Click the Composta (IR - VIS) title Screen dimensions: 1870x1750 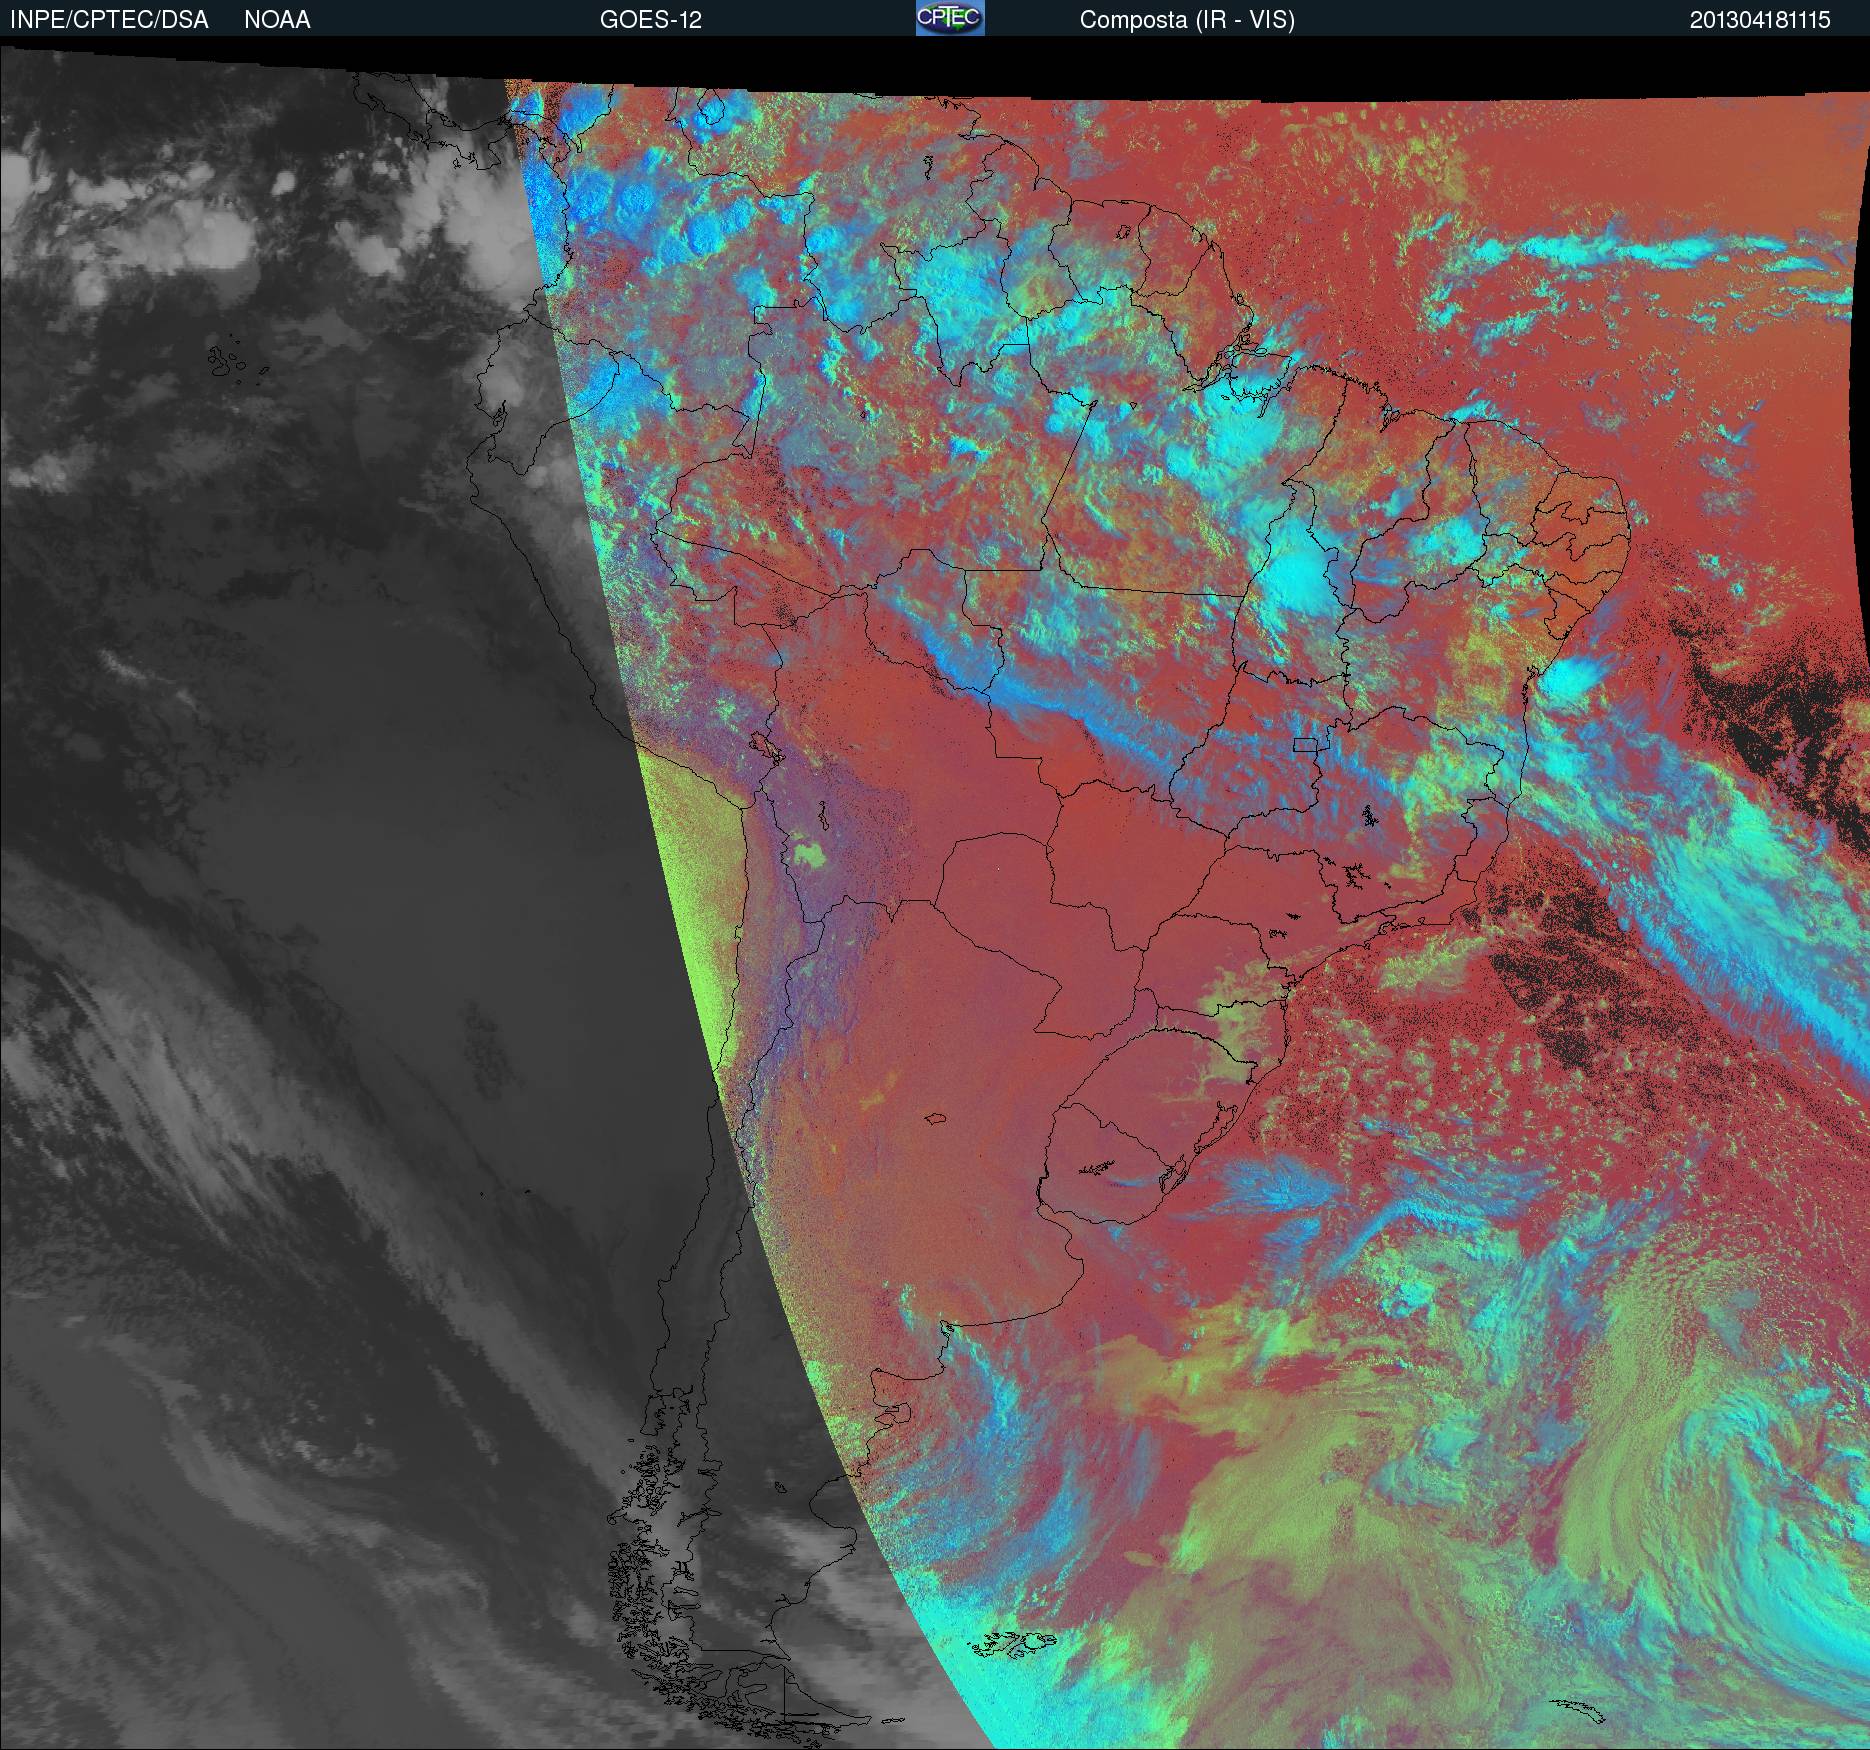coord(1187,20)
